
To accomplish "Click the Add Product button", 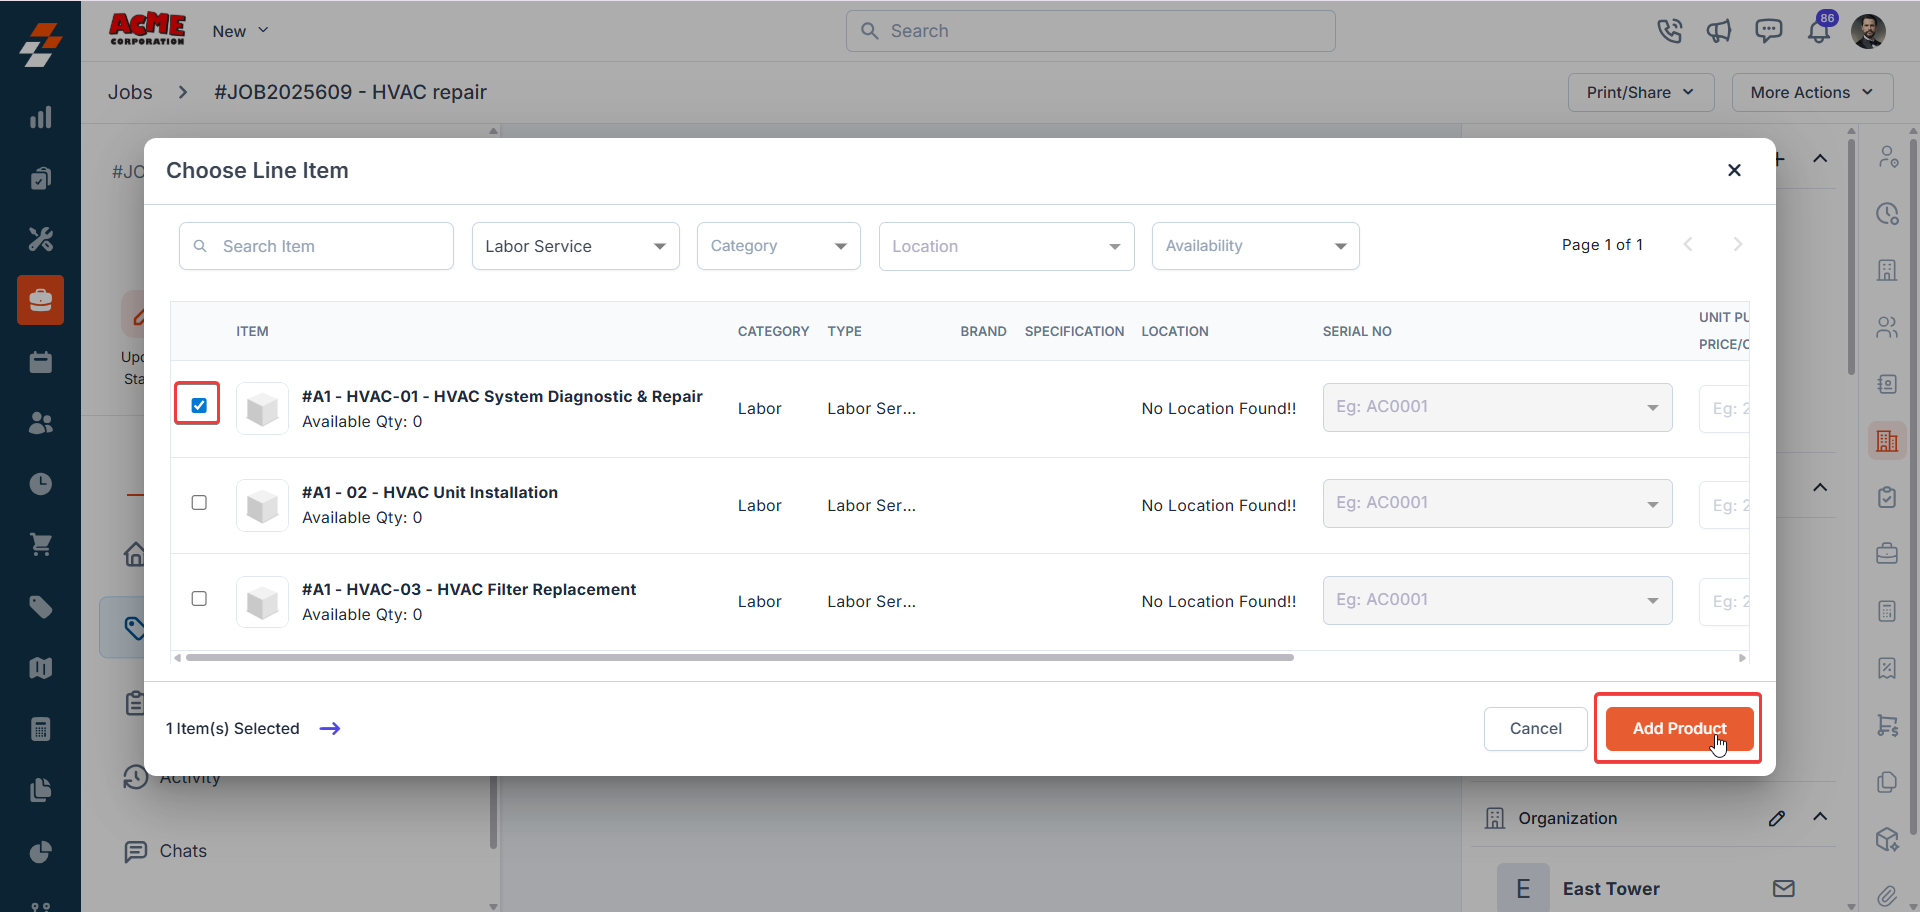I will pos(1679,729).
